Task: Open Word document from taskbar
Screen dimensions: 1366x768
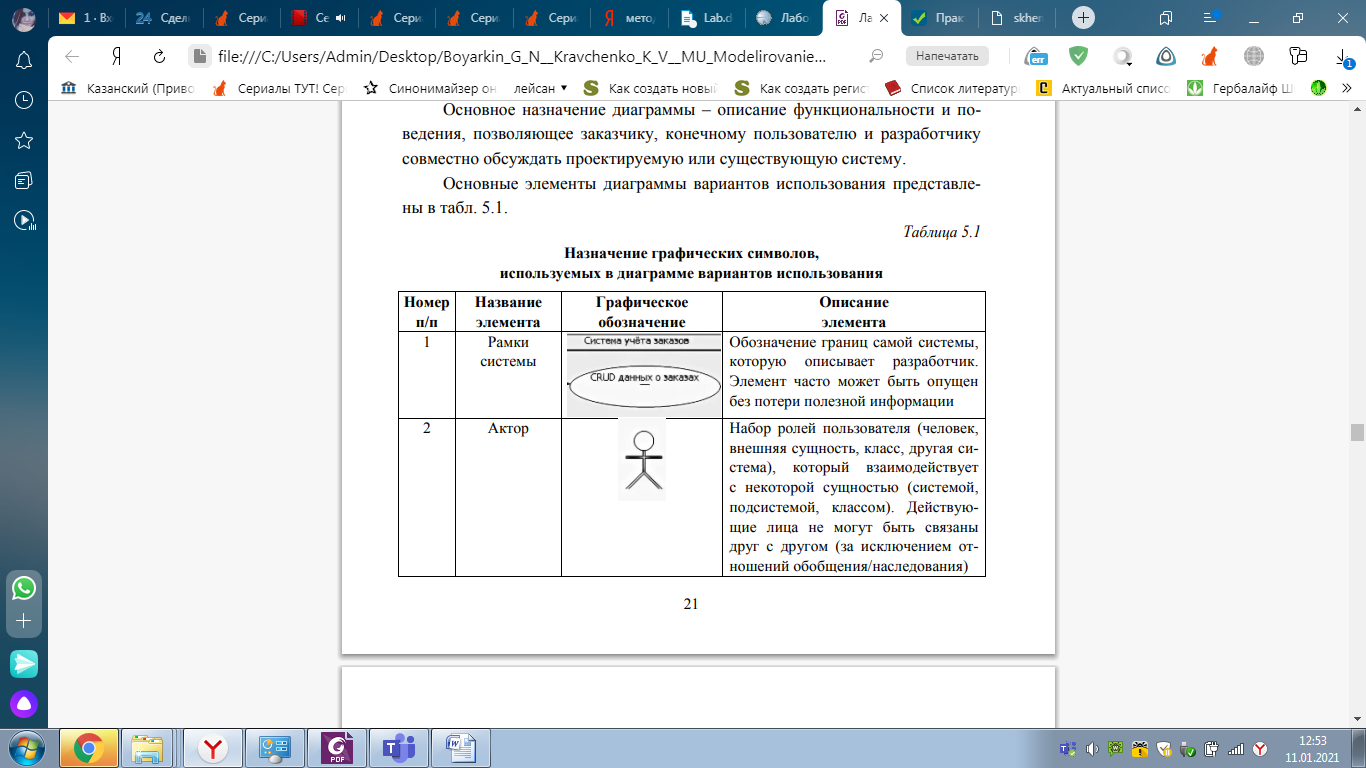Action: coord(461,747)
